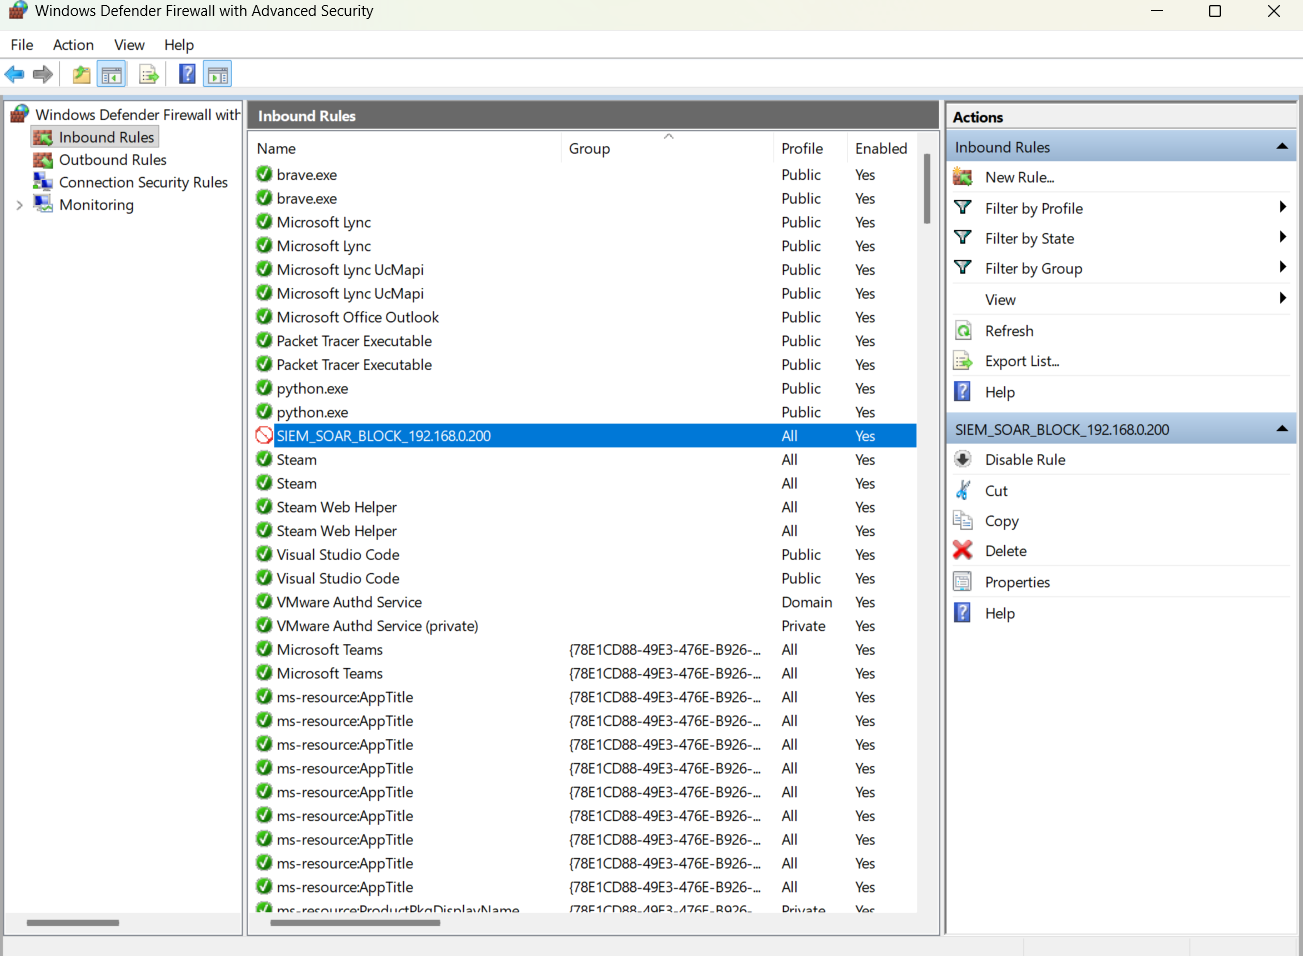This screenshot has height=956, width=1303.
Task: Select the root Windows Defender Firewall tree node
Action: coord(137,115)
